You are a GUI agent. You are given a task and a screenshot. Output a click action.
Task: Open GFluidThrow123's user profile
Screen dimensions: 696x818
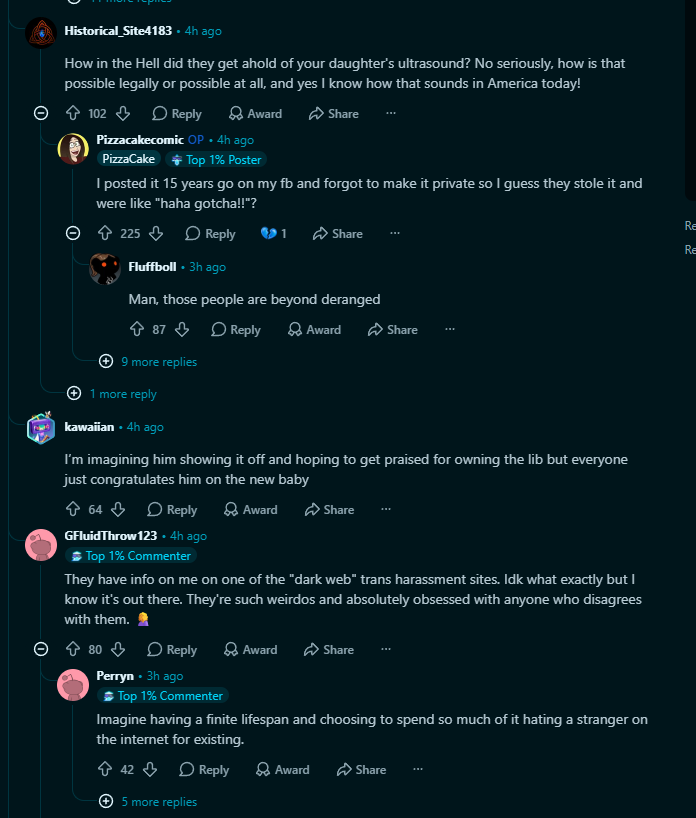pos(111,536)
